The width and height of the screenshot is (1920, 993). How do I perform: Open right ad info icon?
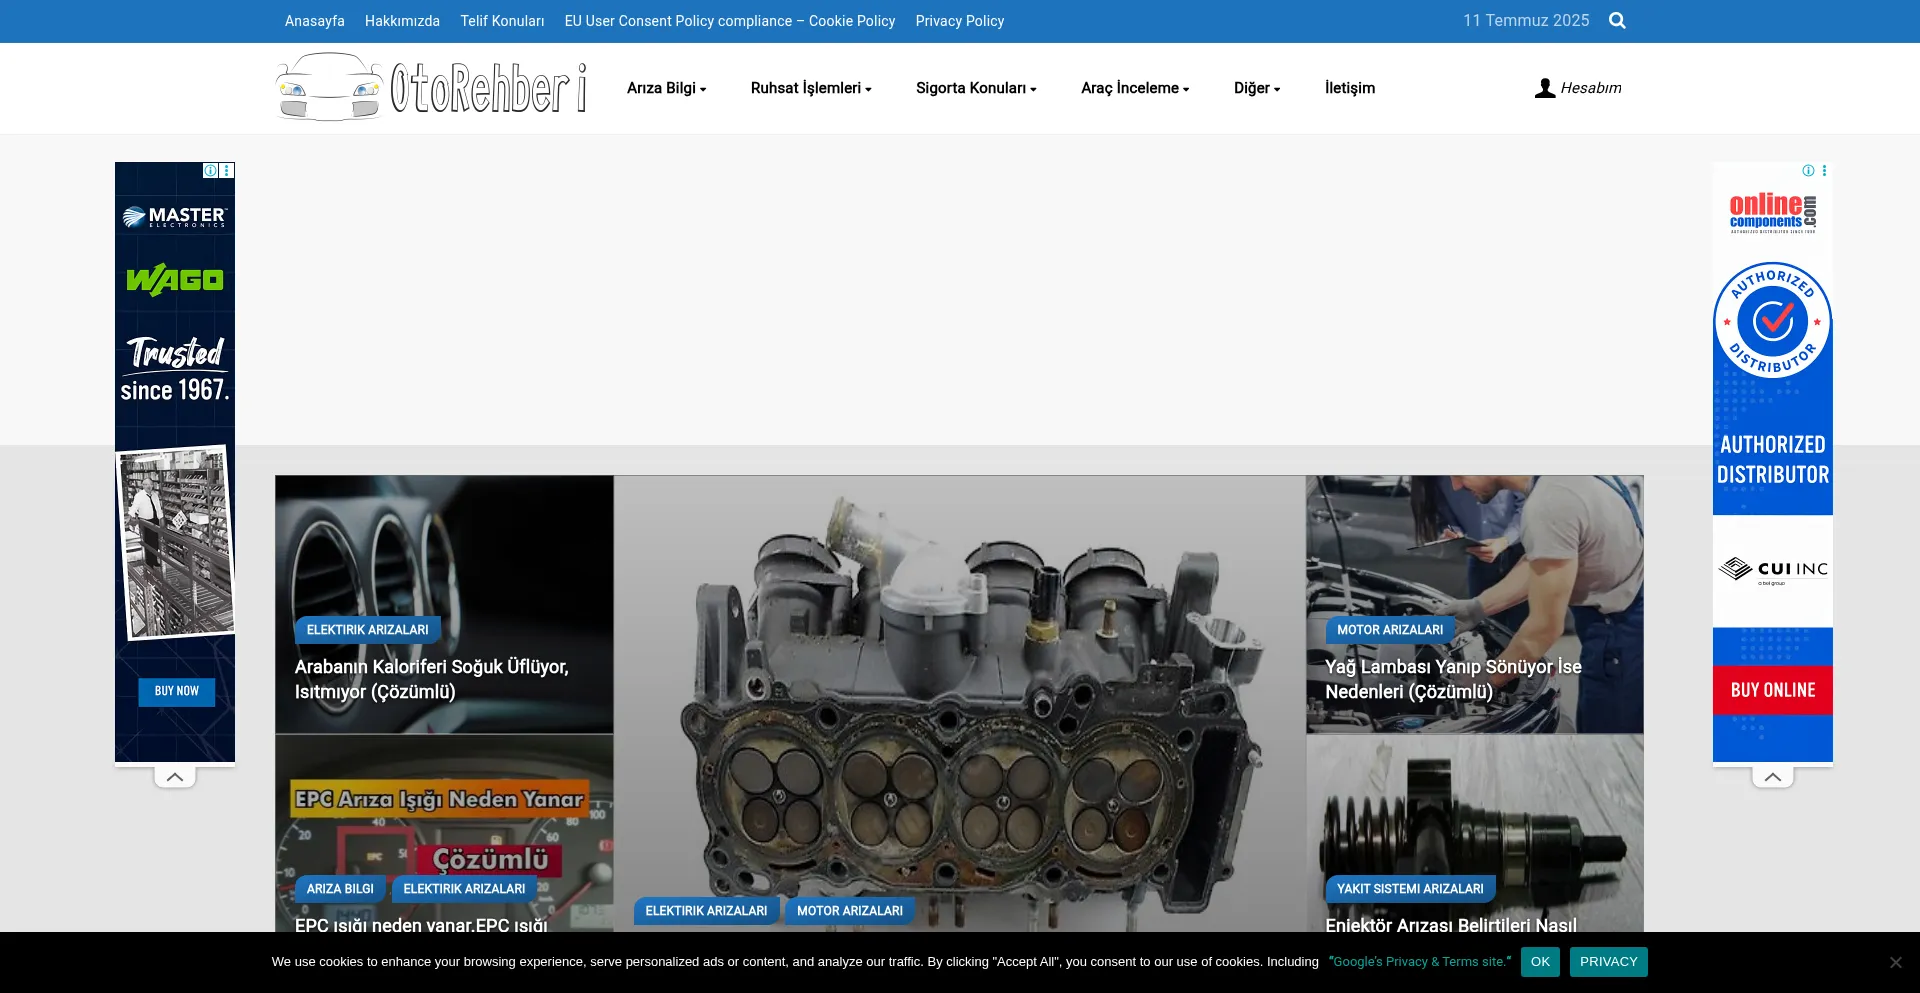pyautogui.click(x=1808, y=171)
